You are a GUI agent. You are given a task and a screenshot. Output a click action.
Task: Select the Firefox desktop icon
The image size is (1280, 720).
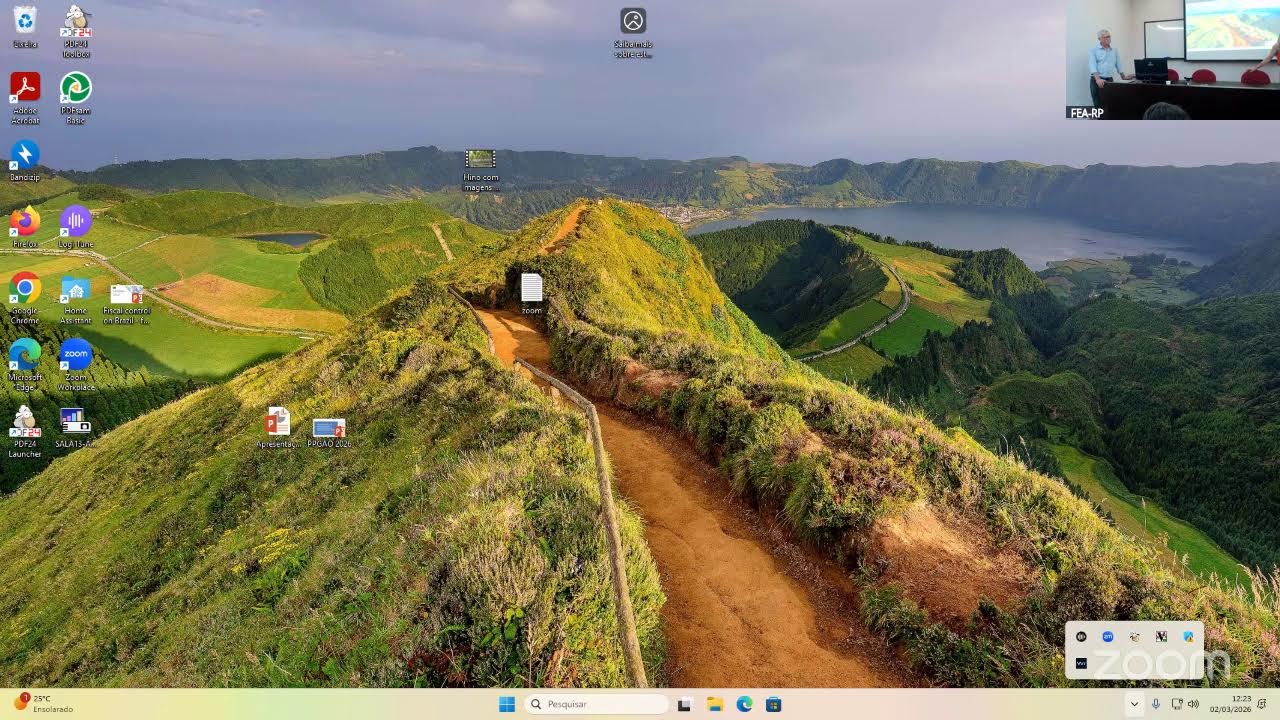(25, 227)
